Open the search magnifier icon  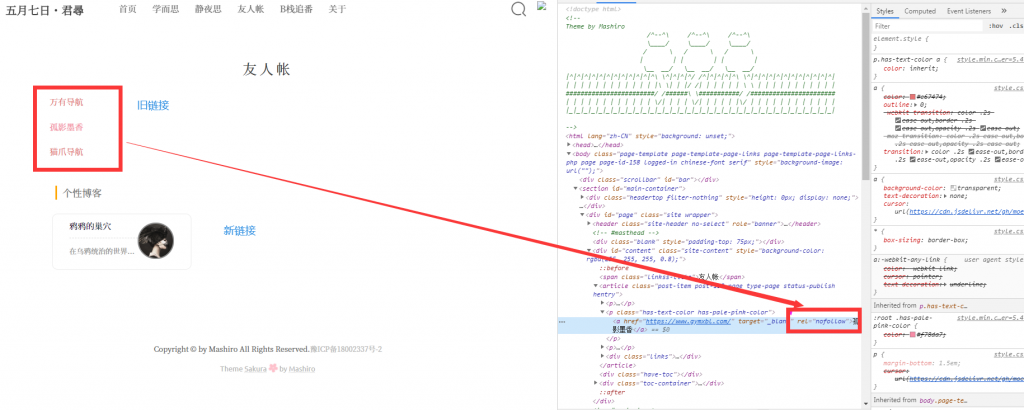[519, 9]
